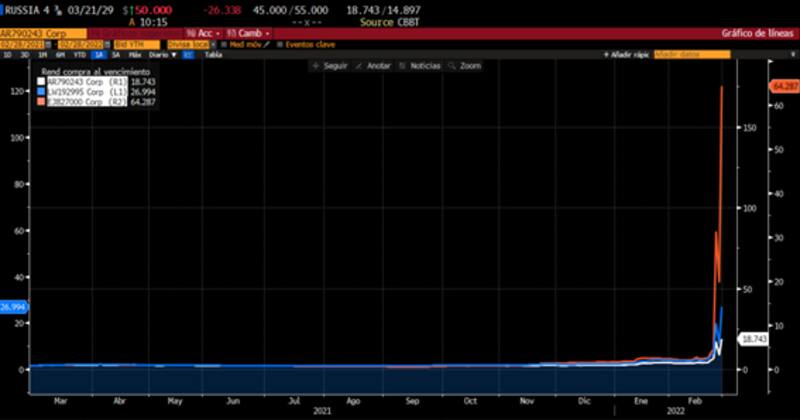Screen dimensions: 800x420
Task: Click the Gráfico de líneas label
Action: click(x=757, y=33)
